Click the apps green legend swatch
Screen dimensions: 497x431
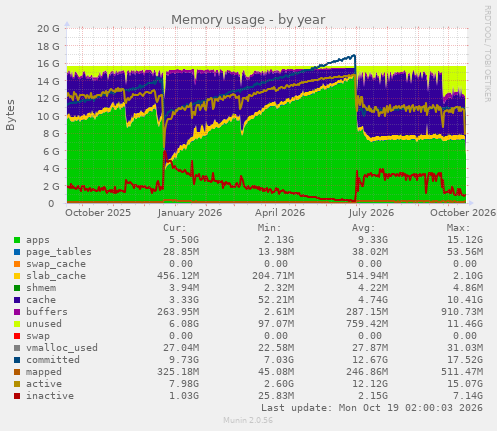tap(17, 240)
